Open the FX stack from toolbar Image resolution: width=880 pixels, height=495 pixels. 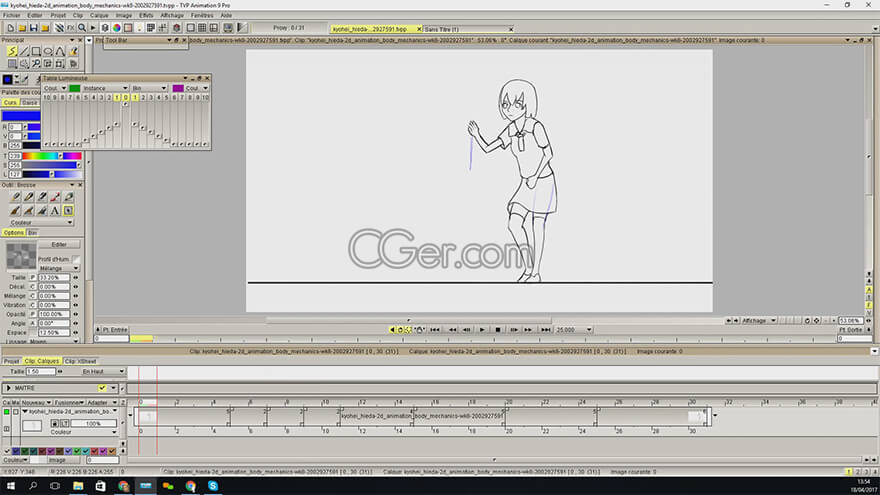(x=71, y=28)
